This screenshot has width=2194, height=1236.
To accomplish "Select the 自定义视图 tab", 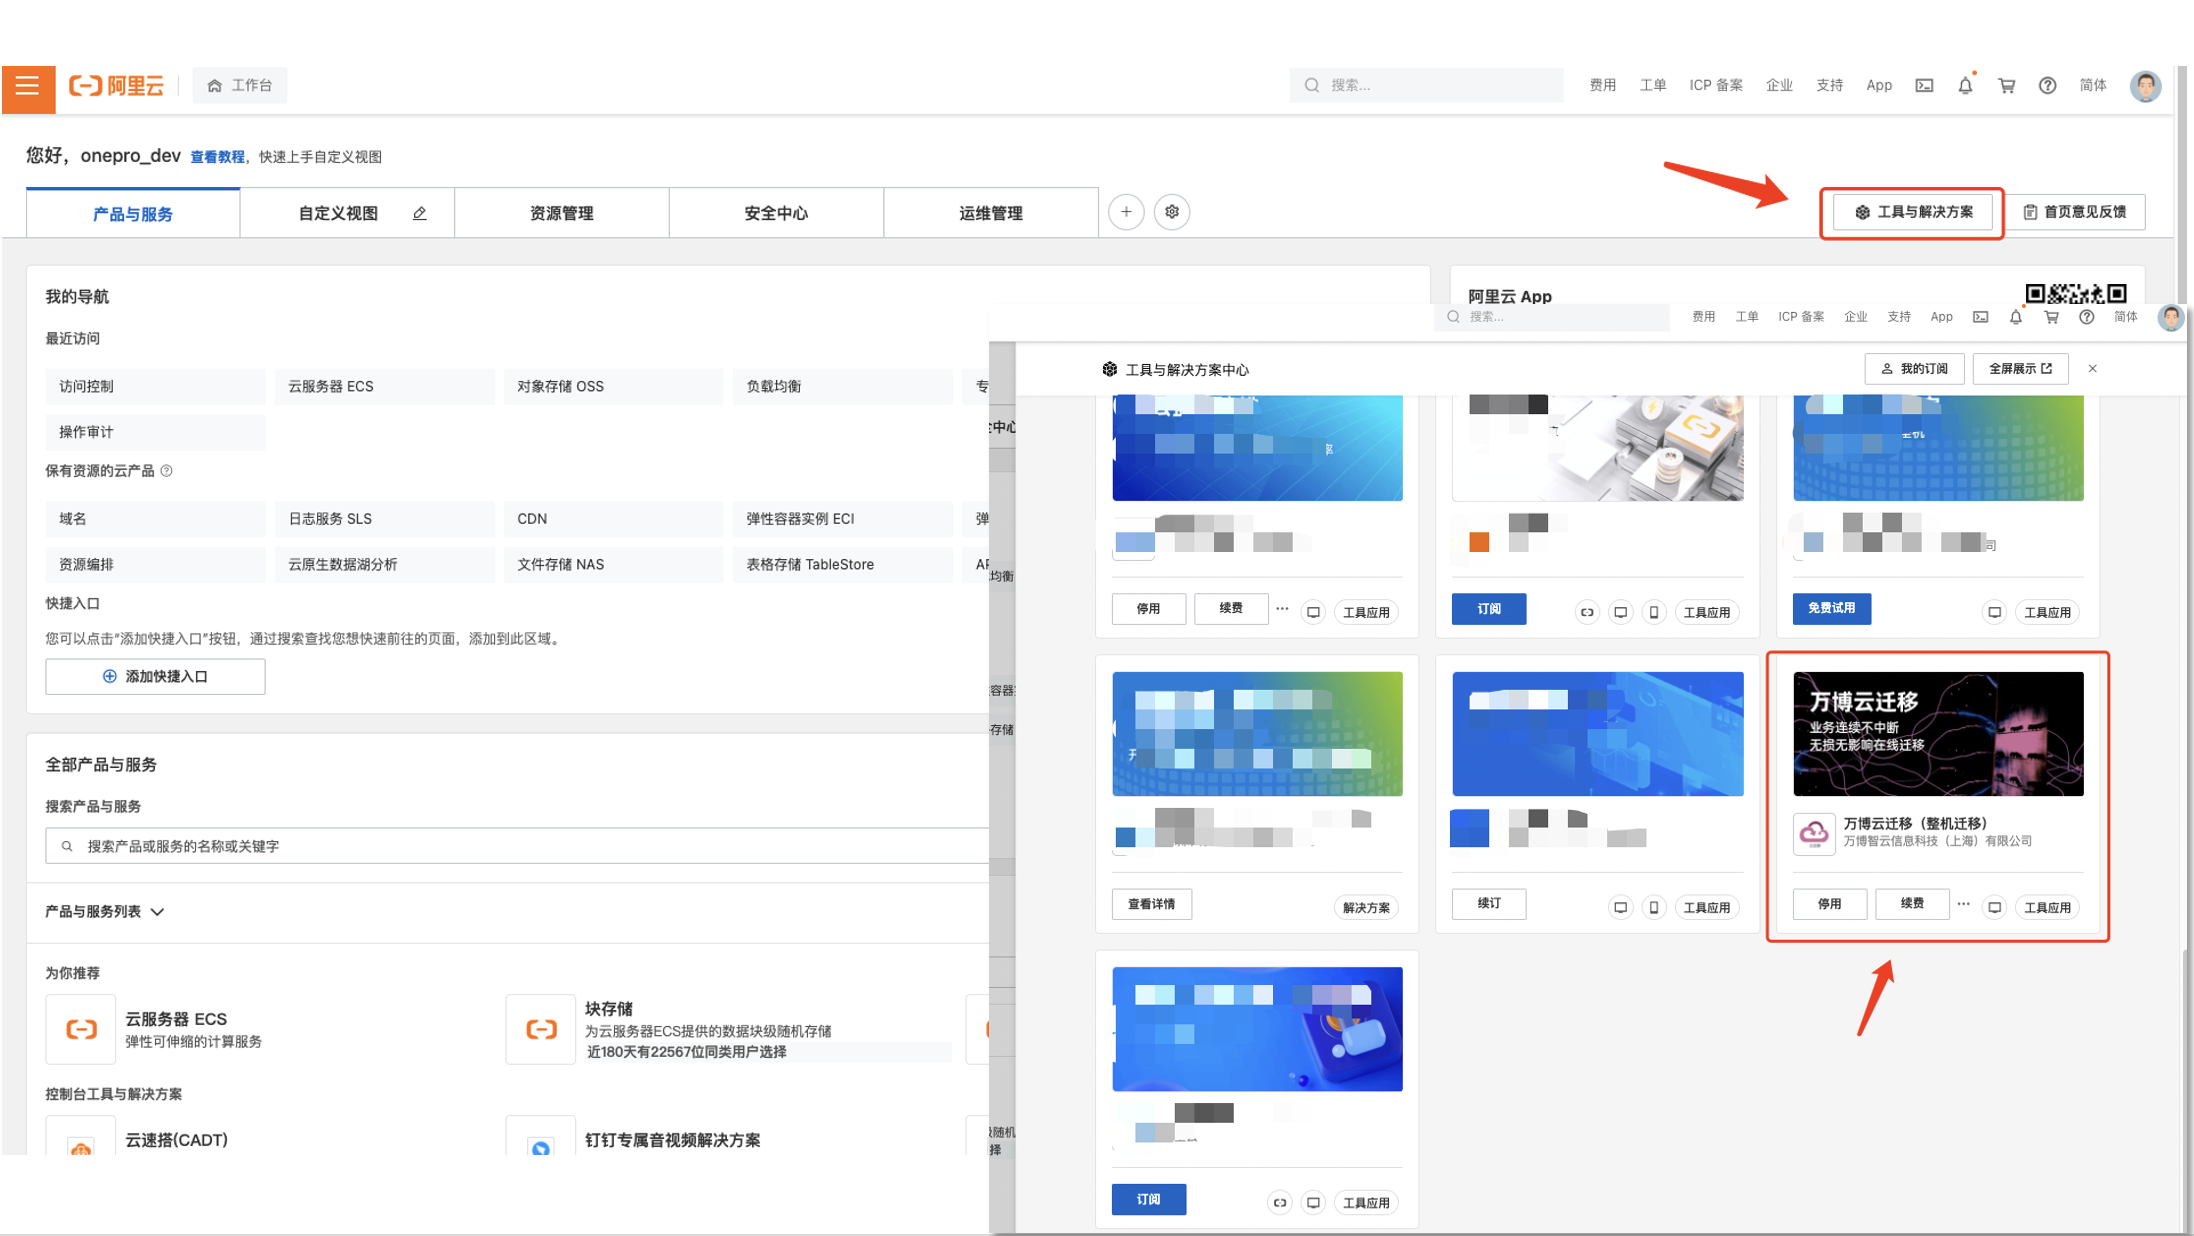I will click(x=338, y=213).
